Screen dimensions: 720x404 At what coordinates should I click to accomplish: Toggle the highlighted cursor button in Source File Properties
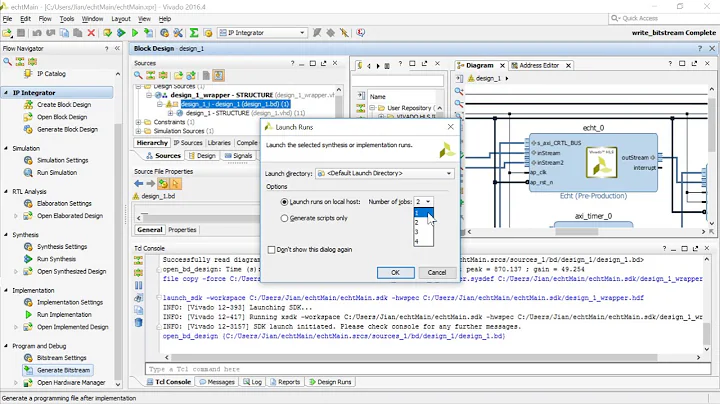175,184
